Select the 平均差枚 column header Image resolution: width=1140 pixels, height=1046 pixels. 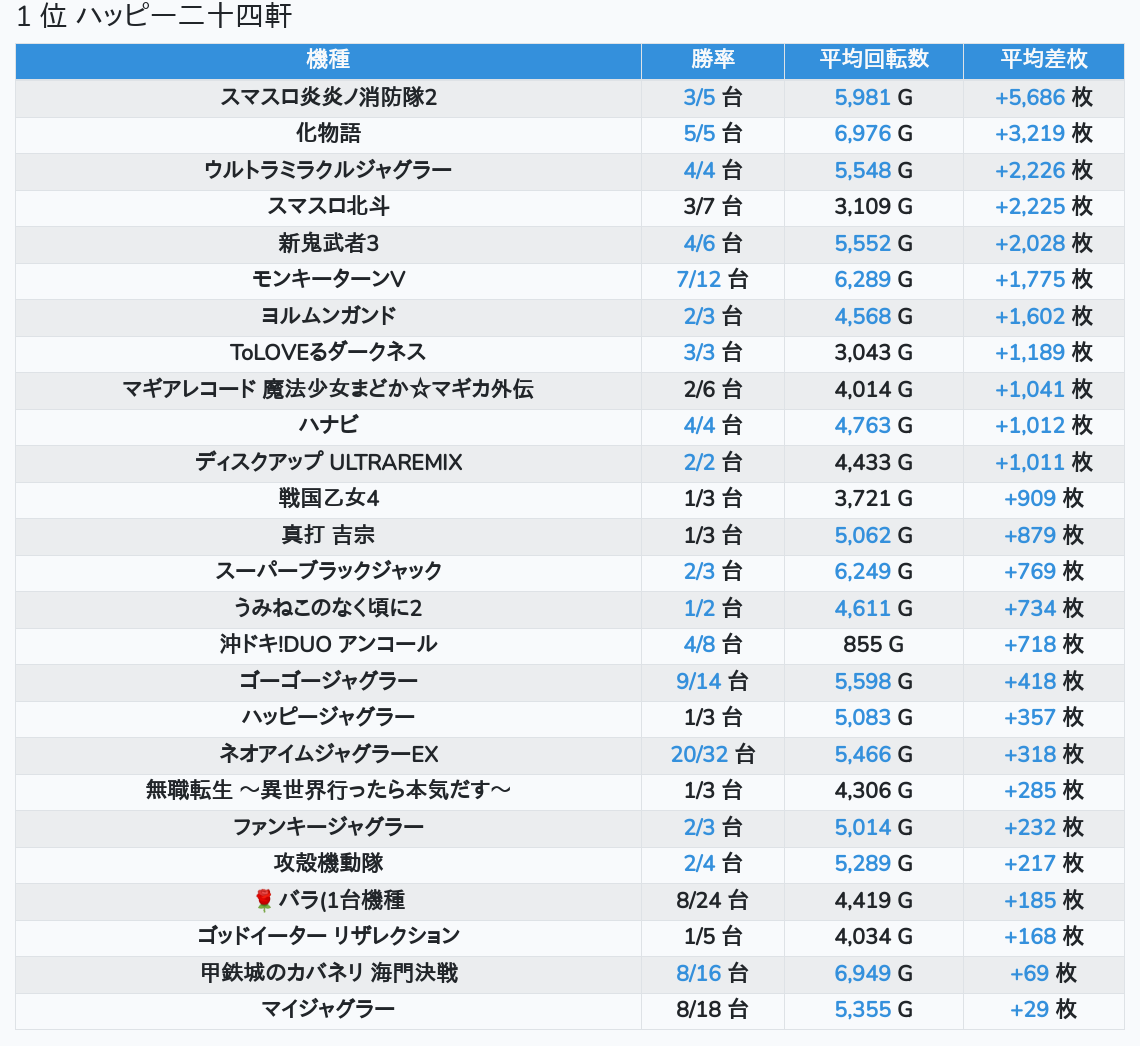1043,60
